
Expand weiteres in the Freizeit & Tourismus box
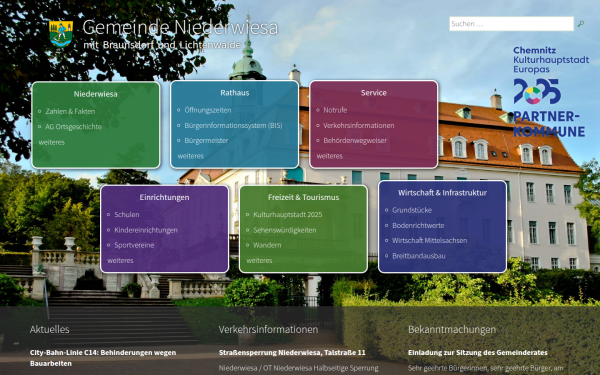[x=259, y=261]
